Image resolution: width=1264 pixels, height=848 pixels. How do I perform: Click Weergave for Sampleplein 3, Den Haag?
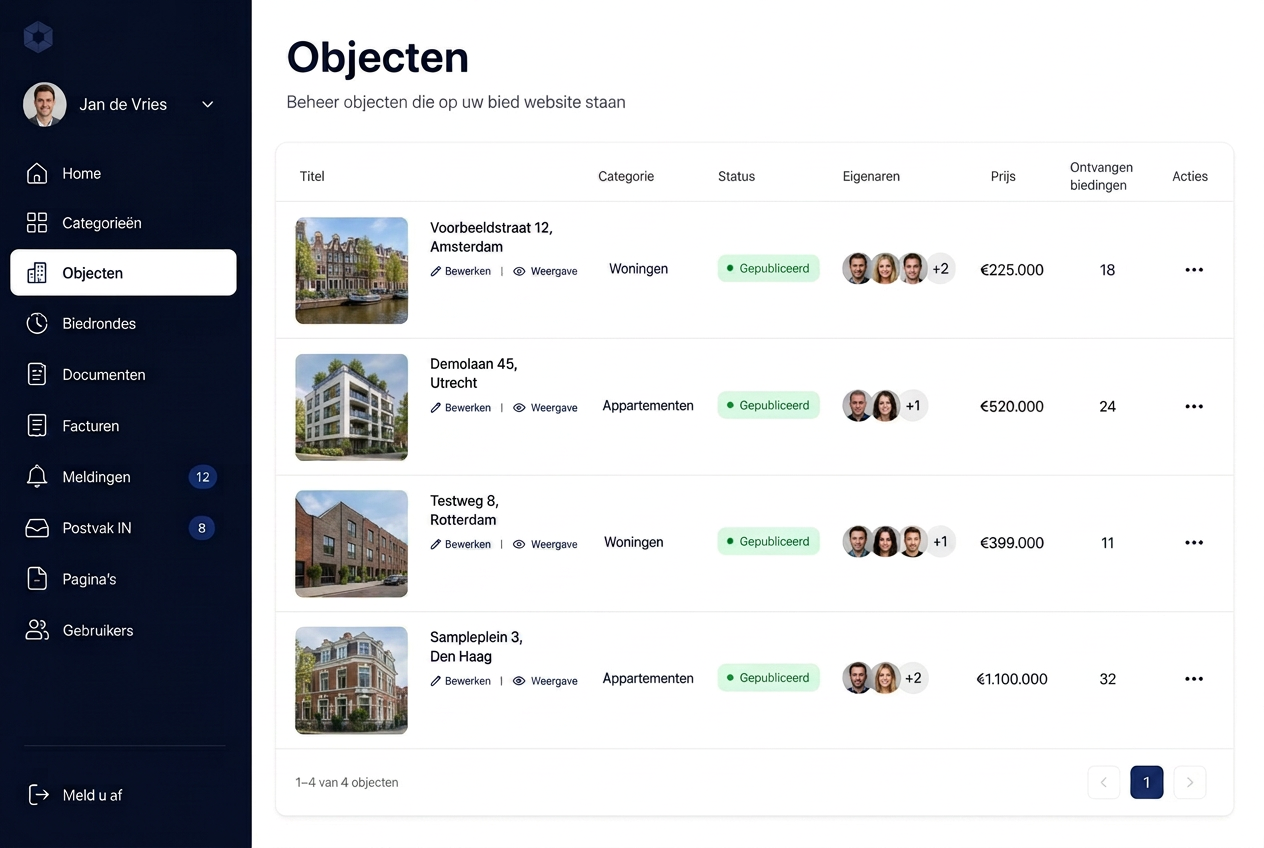coord(546,681)
